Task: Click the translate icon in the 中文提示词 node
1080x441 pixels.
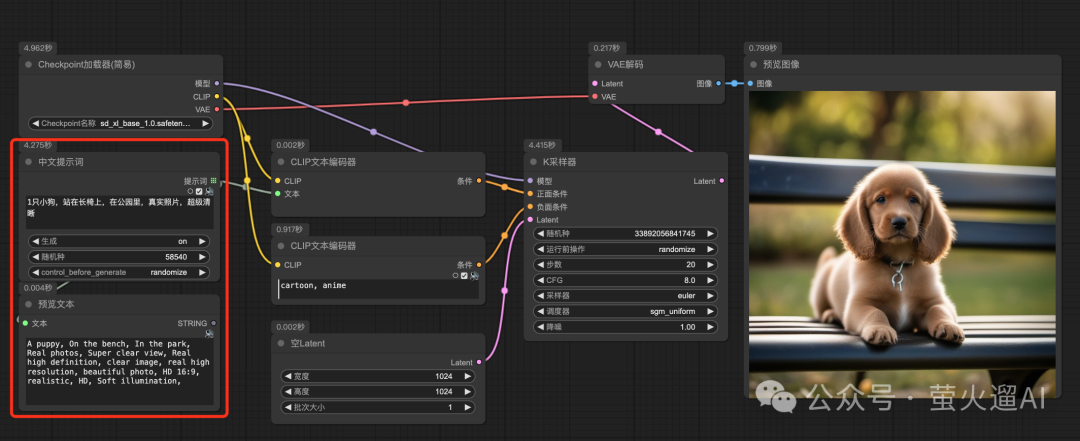Action: point(209,191)
